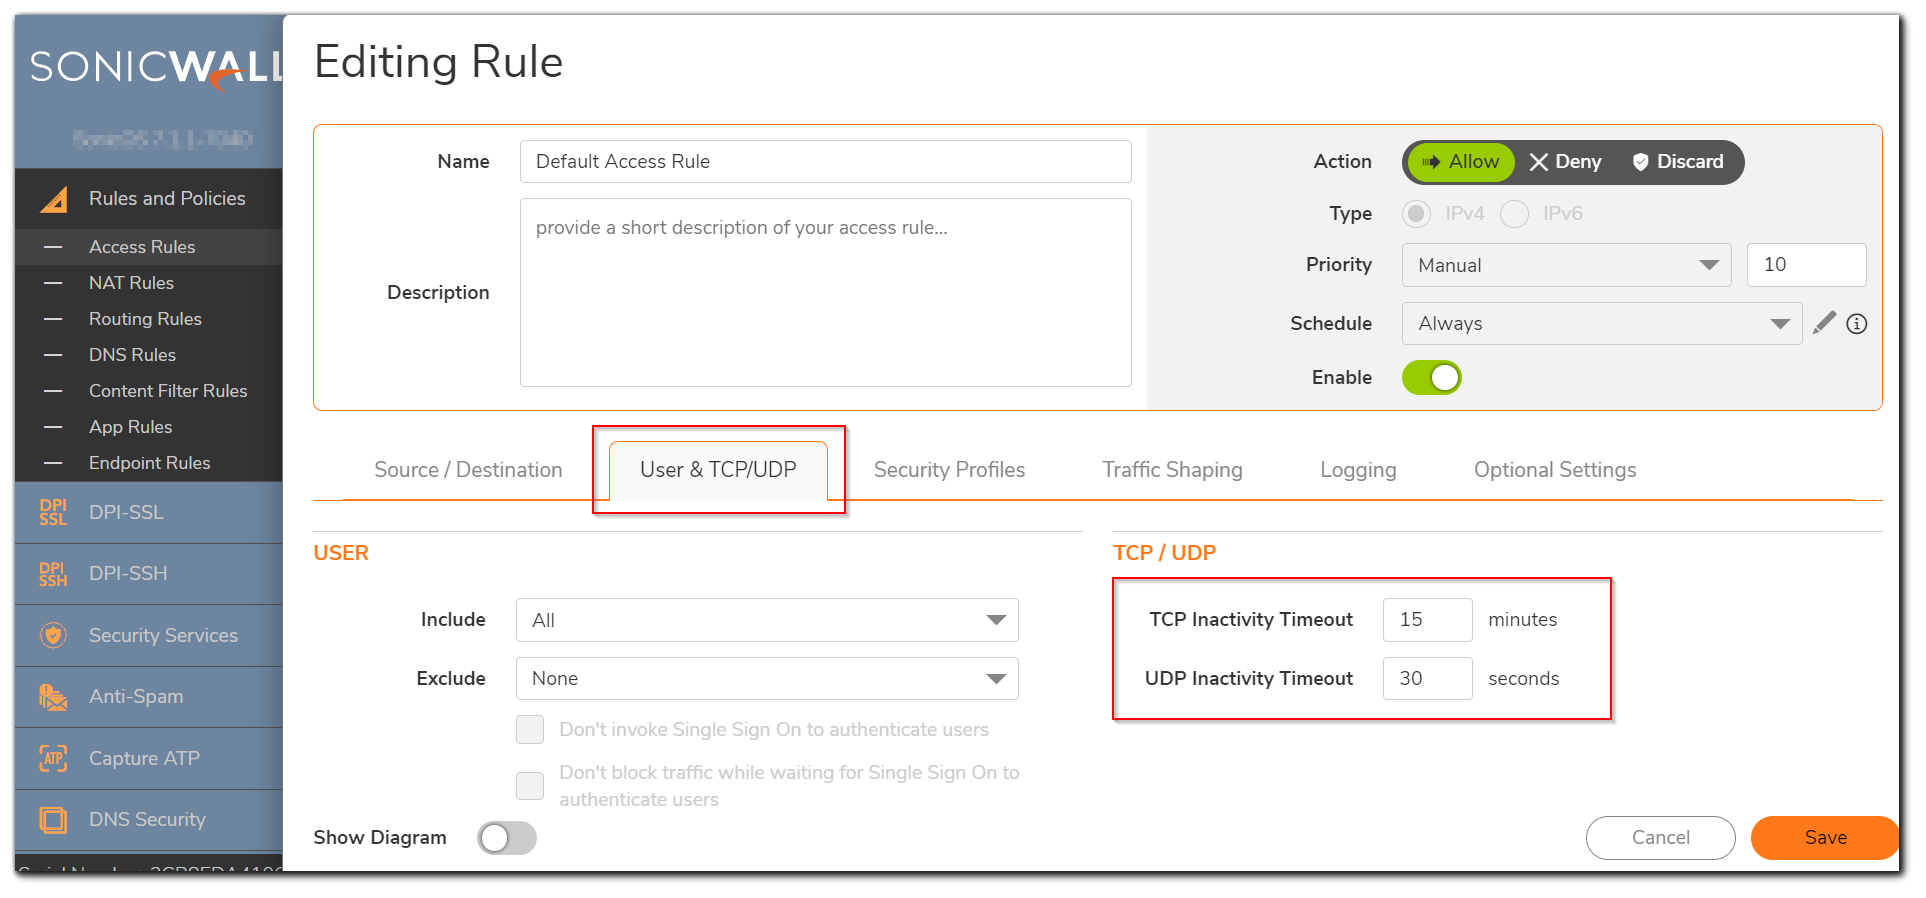Click the Security Services shield icon
This screenshot has height=898, width=1926.
click(x=53, y=635)
